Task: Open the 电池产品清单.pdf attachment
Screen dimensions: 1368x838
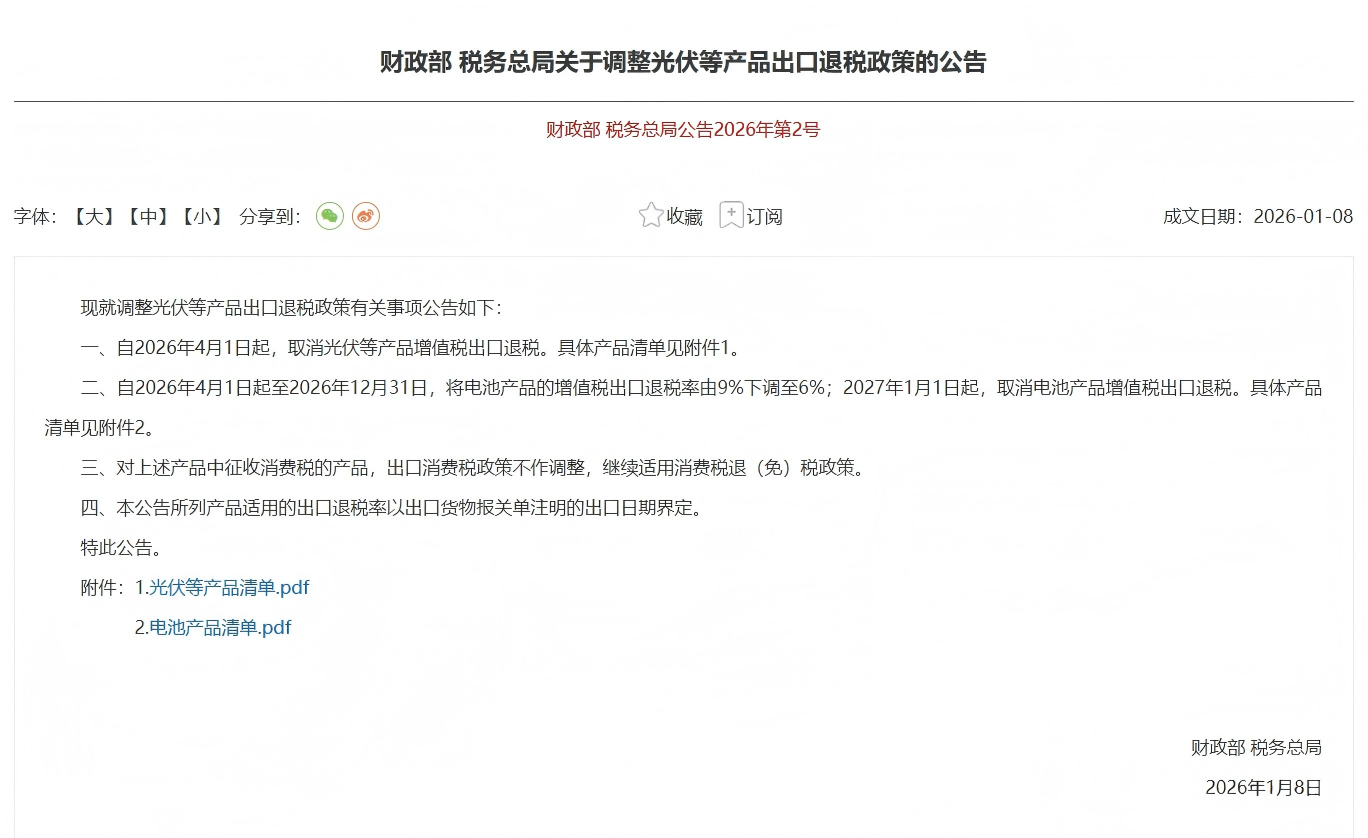Action: 219,628
